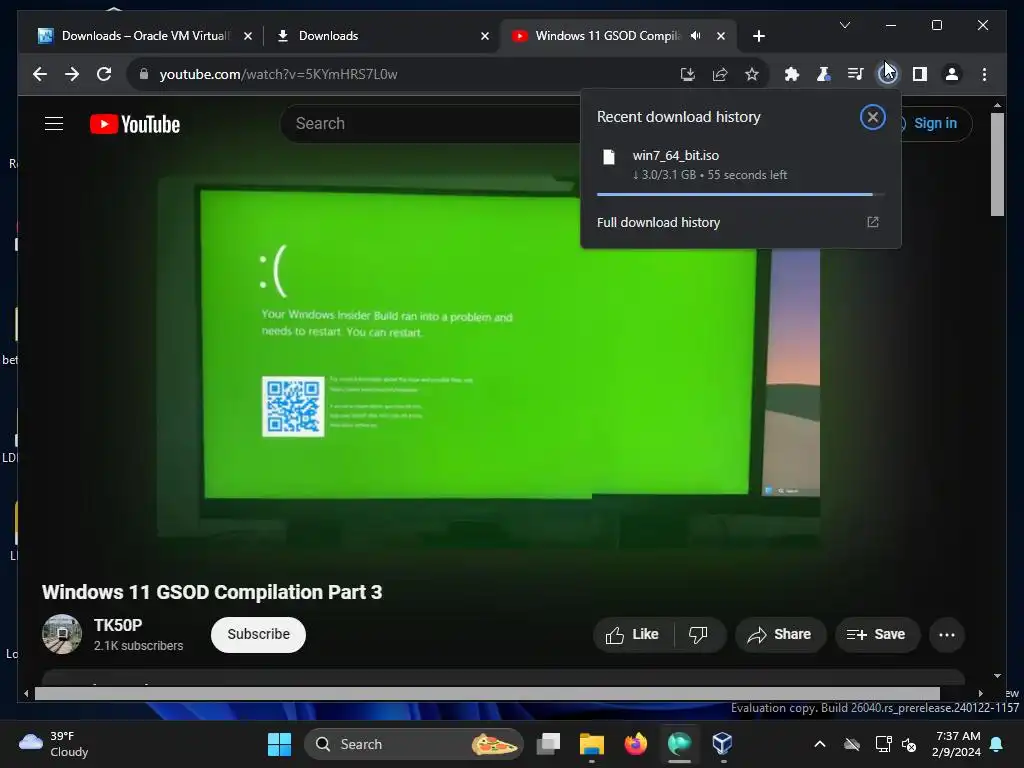This screenshot has height=768, width=1024.
Task: Share the video
Action: (x=780, y=635)
